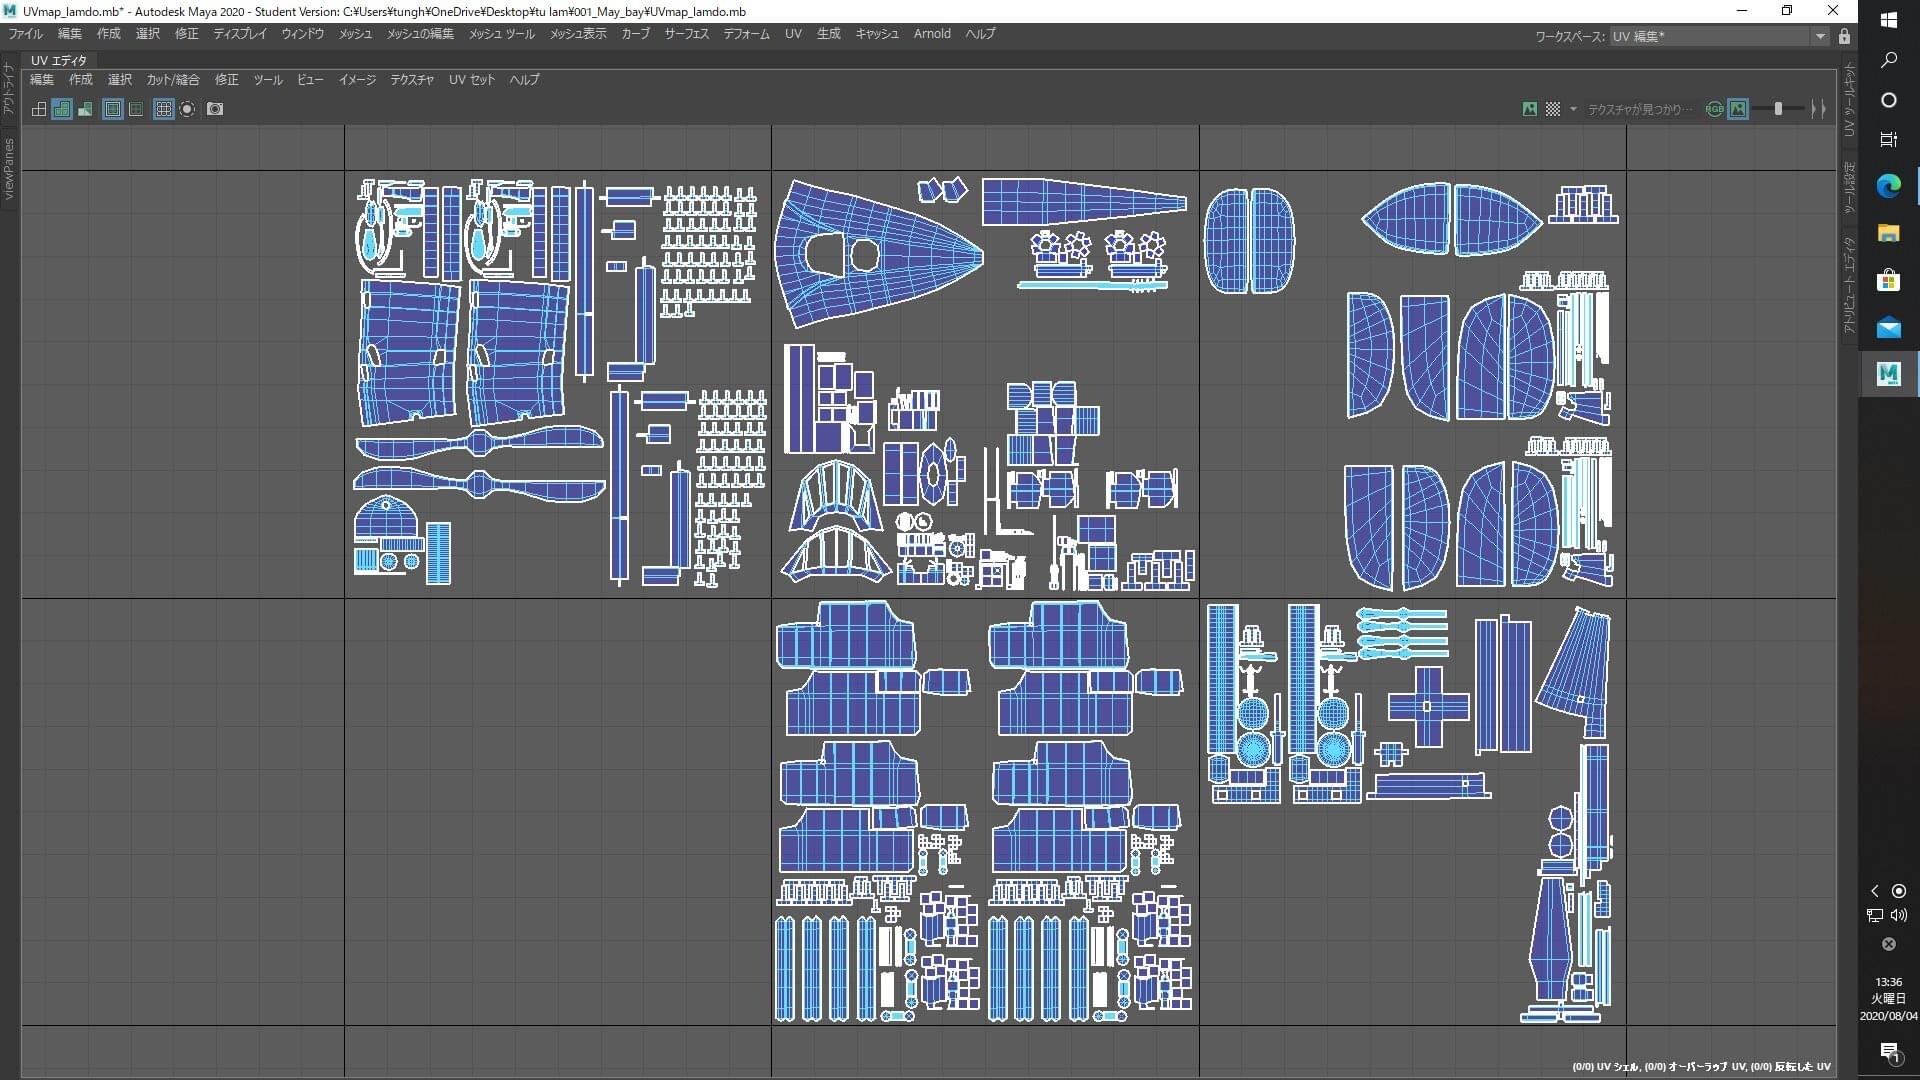Click the RGB channels display icon
The width and height of the screenshot is (1920, 1080).
pyautogui.click(x=1714, y=109)
